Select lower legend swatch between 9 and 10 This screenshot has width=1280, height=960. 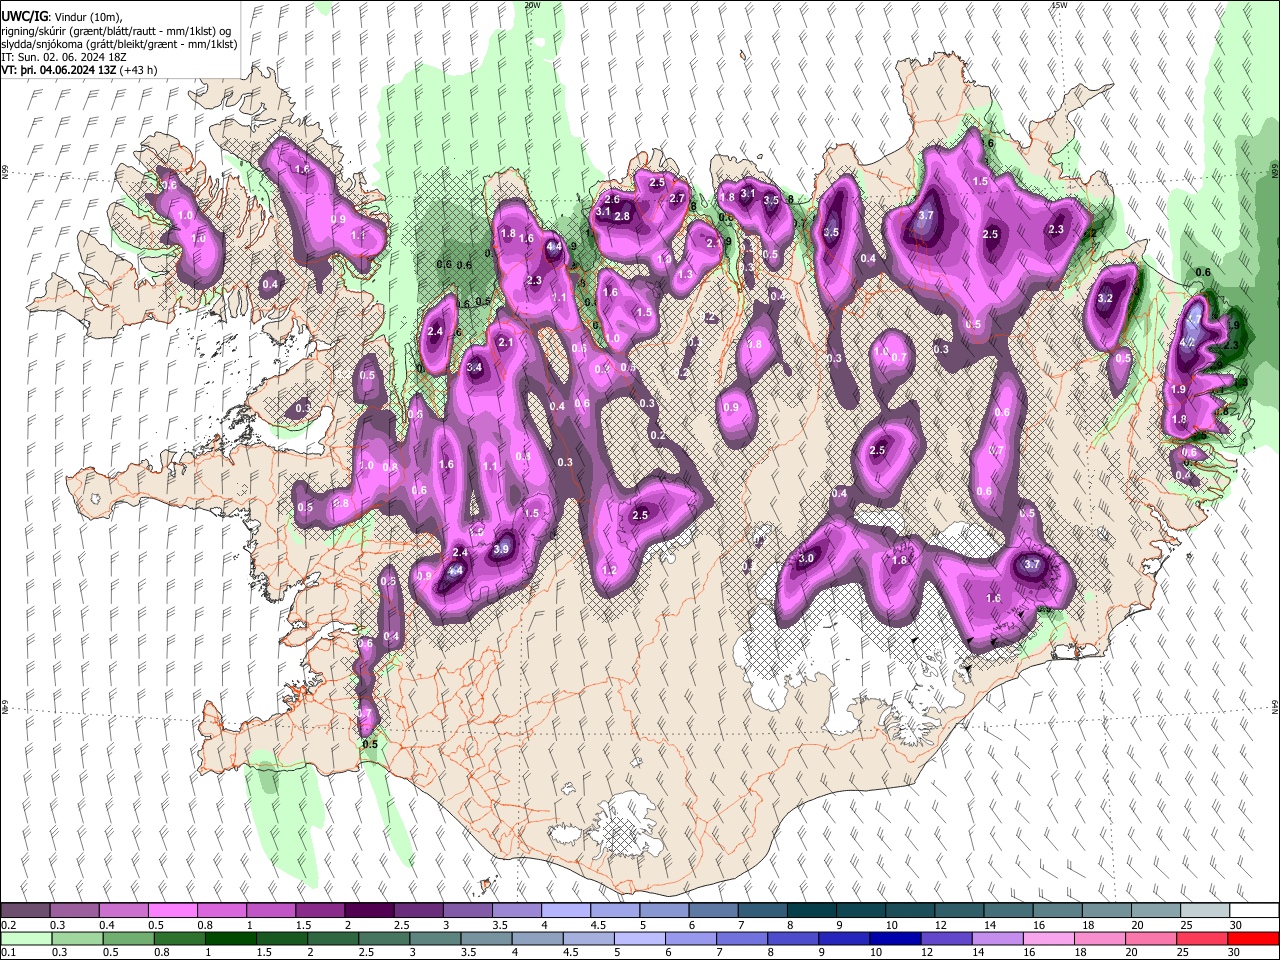(x=844, y=938)
